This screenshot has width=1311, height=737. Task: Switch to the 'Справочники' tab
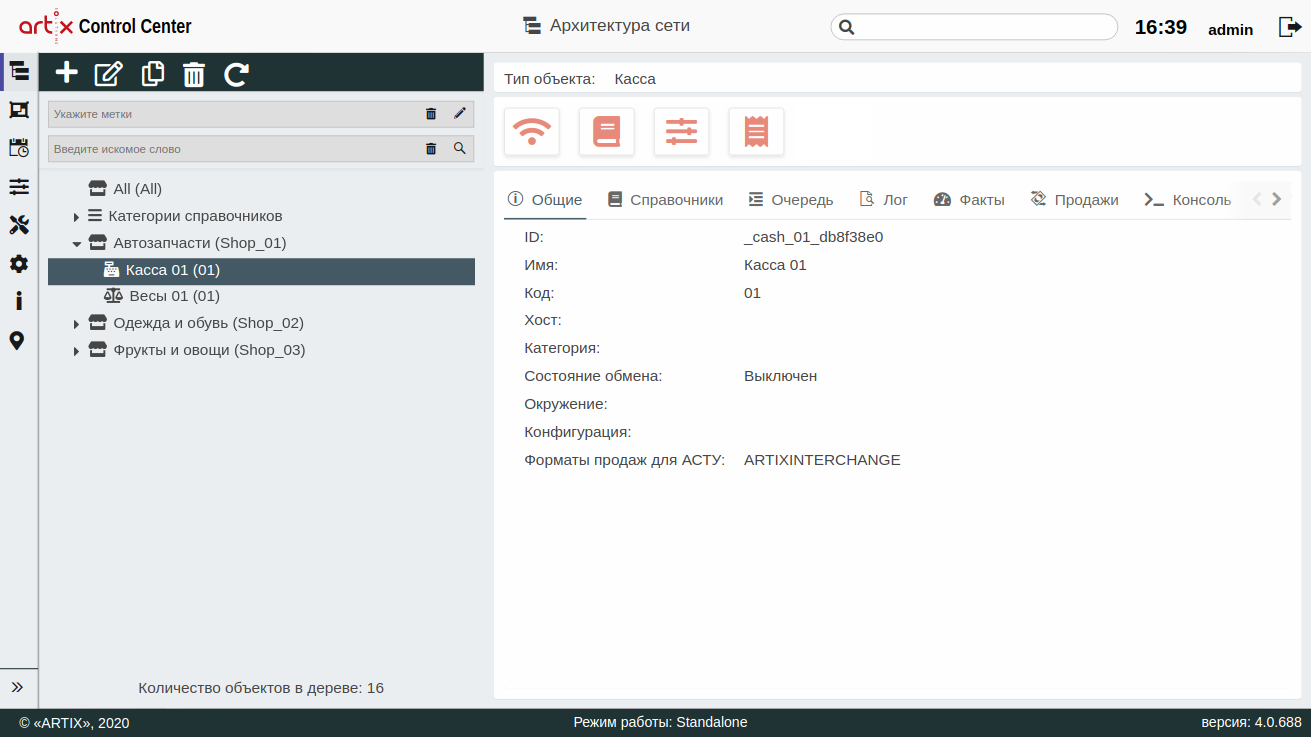click(665, 200)
